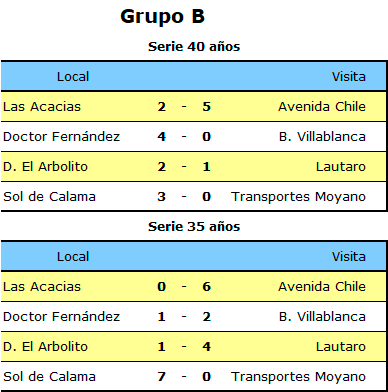Click score 6 for Avenida Chile
Screen dimensions: 388x392
click(206, 287)
